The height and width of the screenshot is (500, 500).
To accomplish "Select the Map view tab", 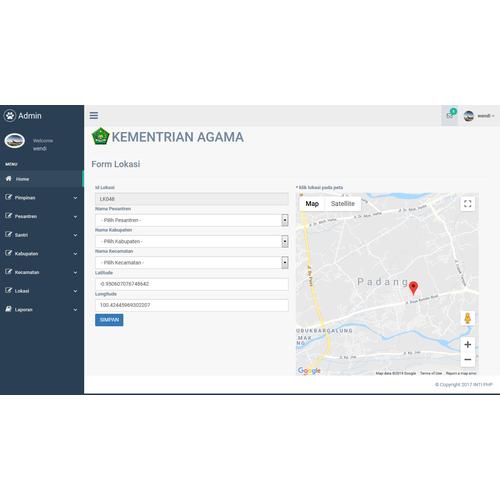I will point(312,204).
